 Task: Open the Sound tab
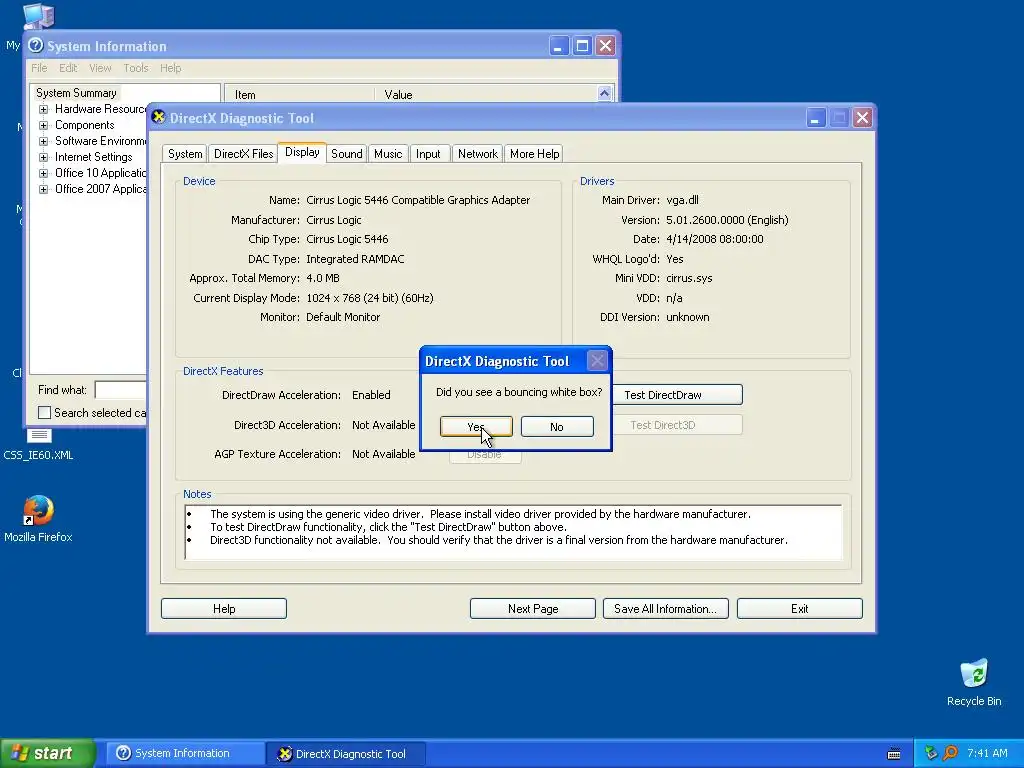pos(346,153)
